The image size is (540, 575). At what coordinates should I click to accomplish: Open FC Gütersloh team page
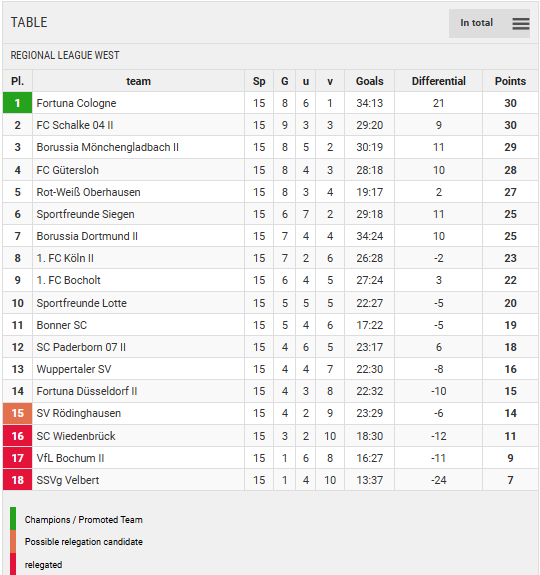point(67,170)
